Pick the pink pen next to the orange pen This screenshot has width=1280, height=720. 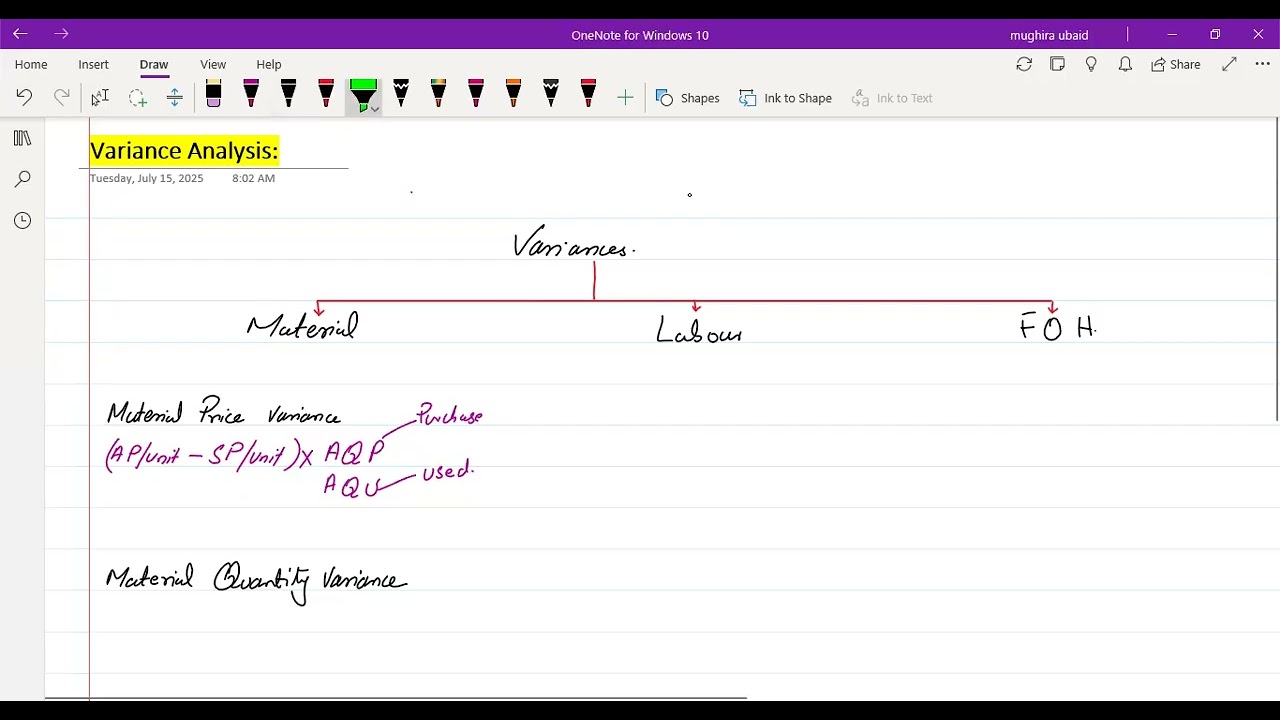click(x=476, y=94)
